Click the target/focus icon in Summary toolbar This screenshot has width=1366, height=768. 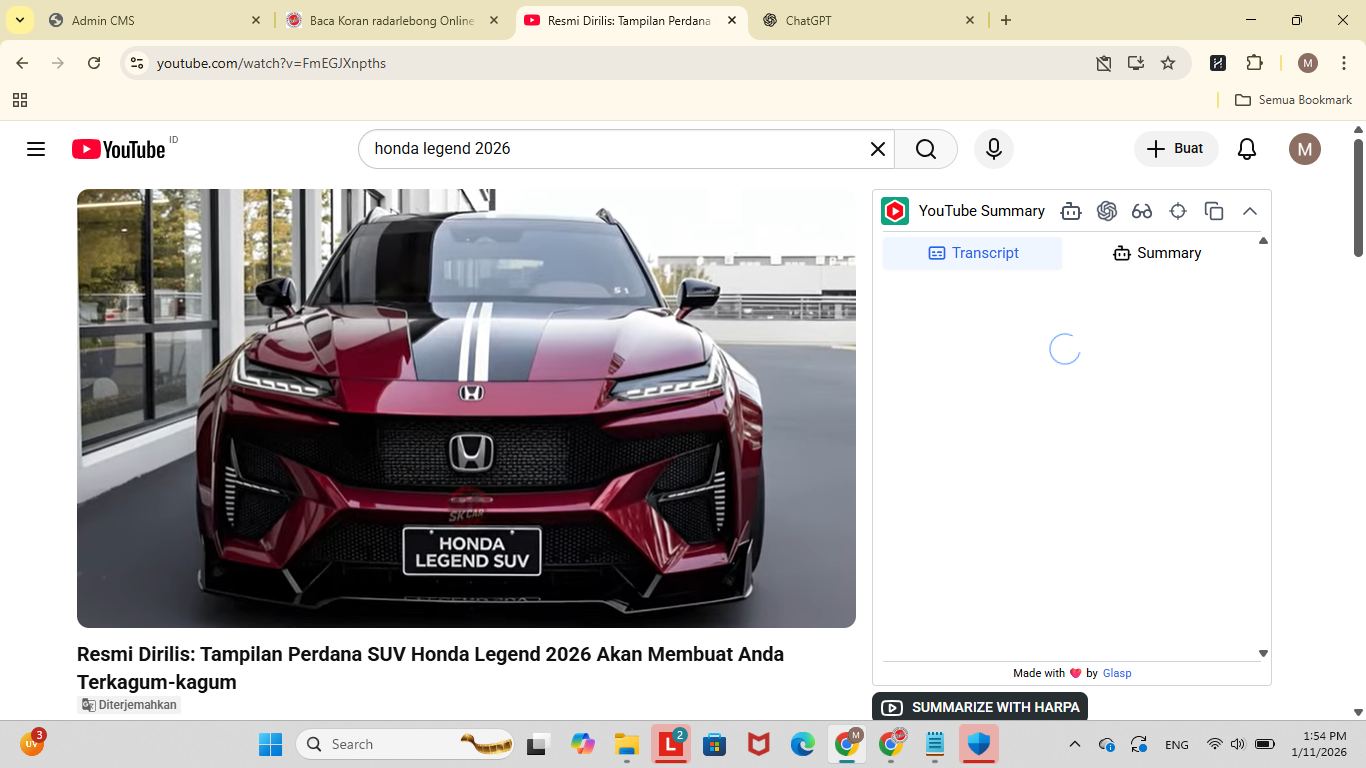1178,211
